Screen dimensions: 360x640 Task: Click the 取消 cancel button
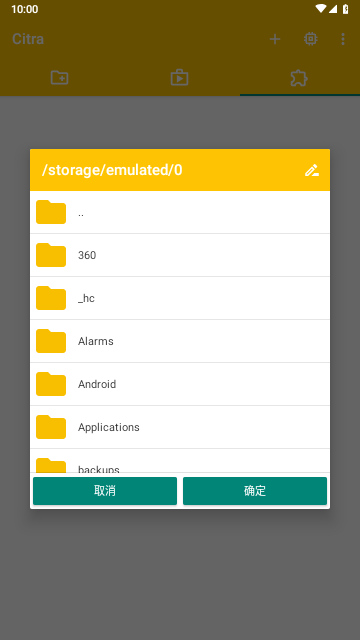click(x=105, y=491)
